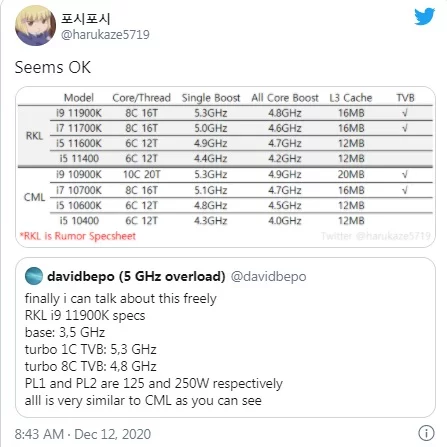Open the tweet timestamp 8:43 AM
The width and height of the screenshot is (447, 447).
[x=39, y=434]
